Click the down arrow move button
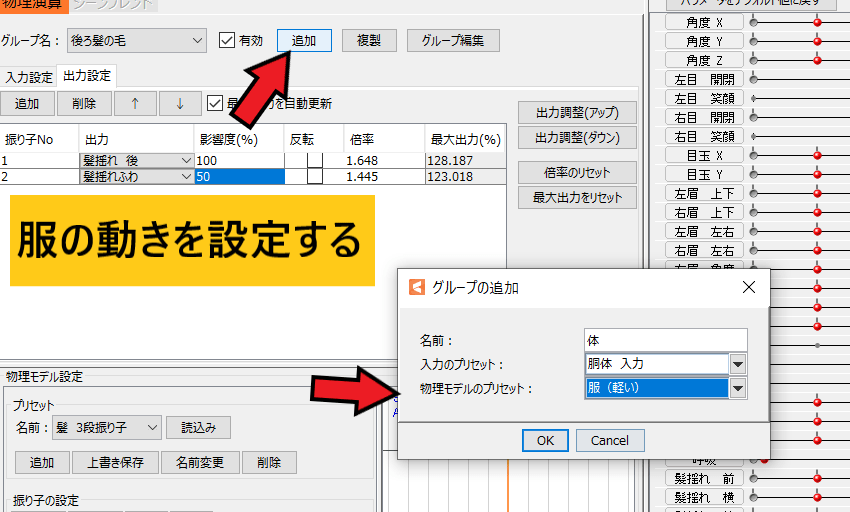Viewport: 850px width, 512px height. (x=180, y=103)
